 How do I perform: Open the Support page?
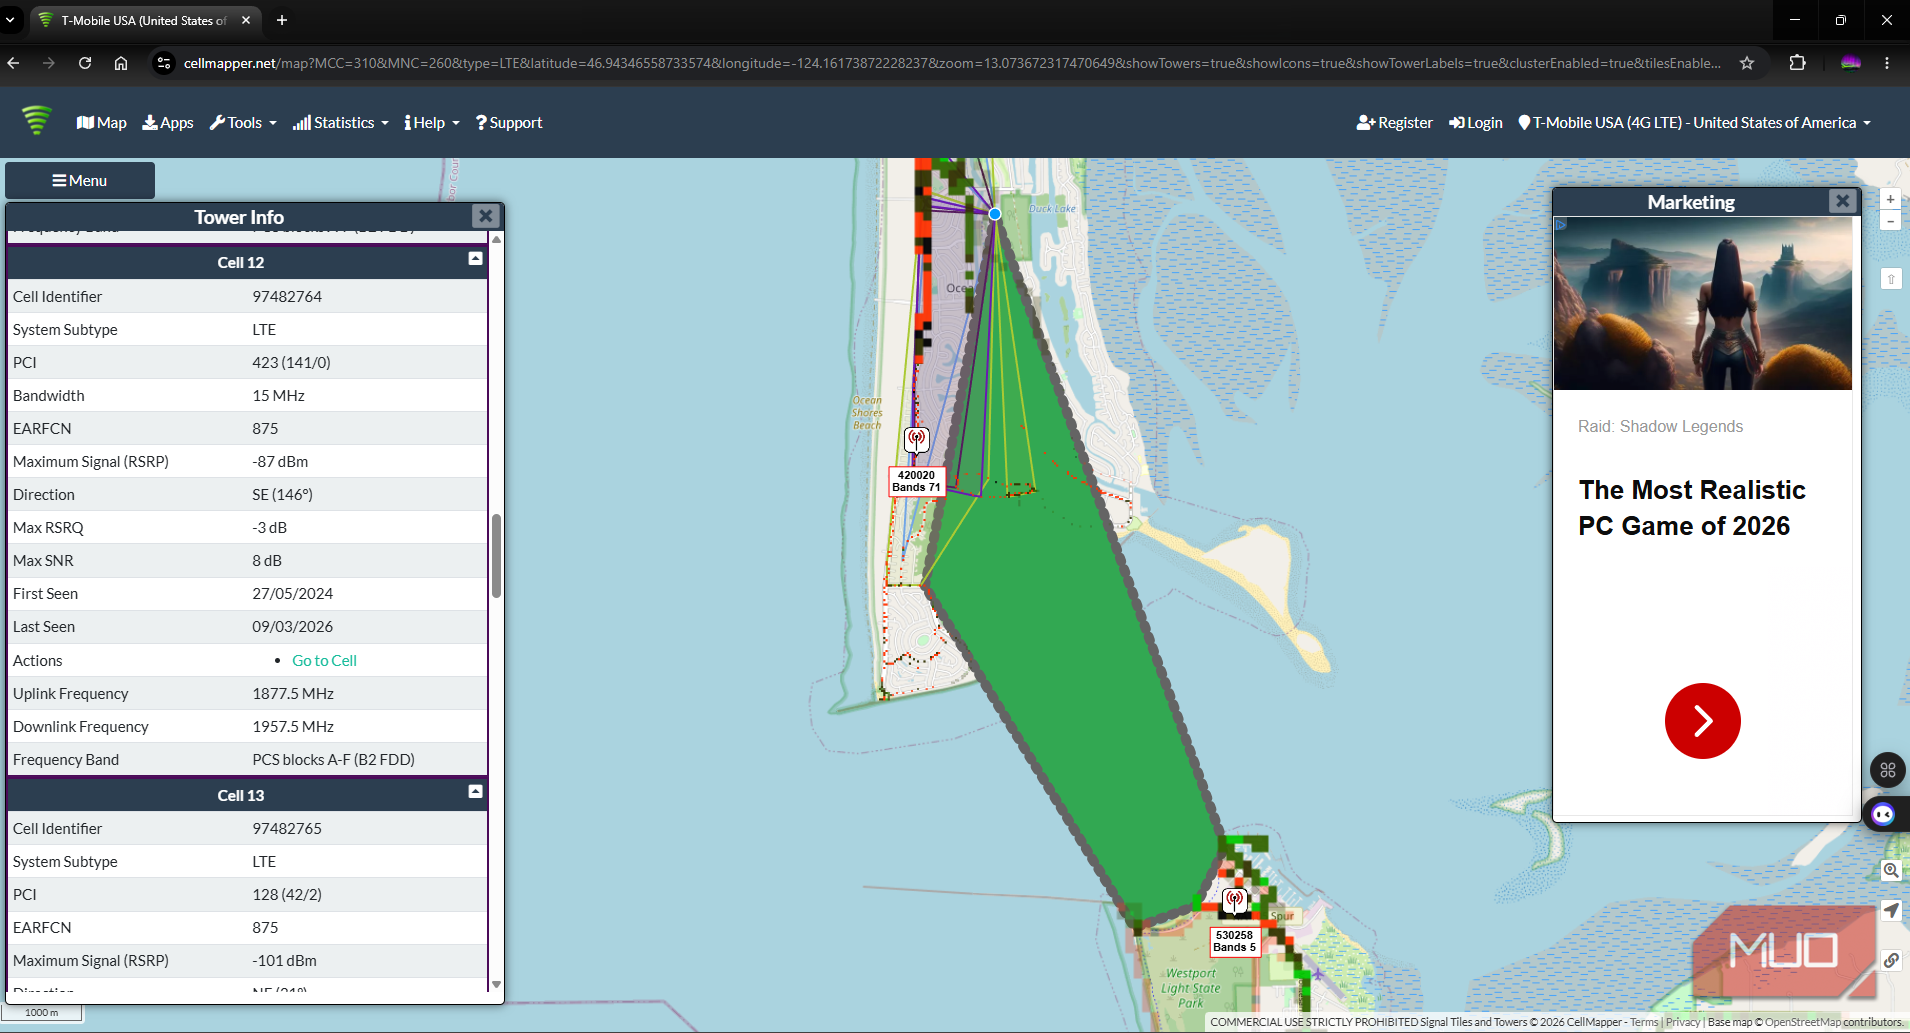509,122
